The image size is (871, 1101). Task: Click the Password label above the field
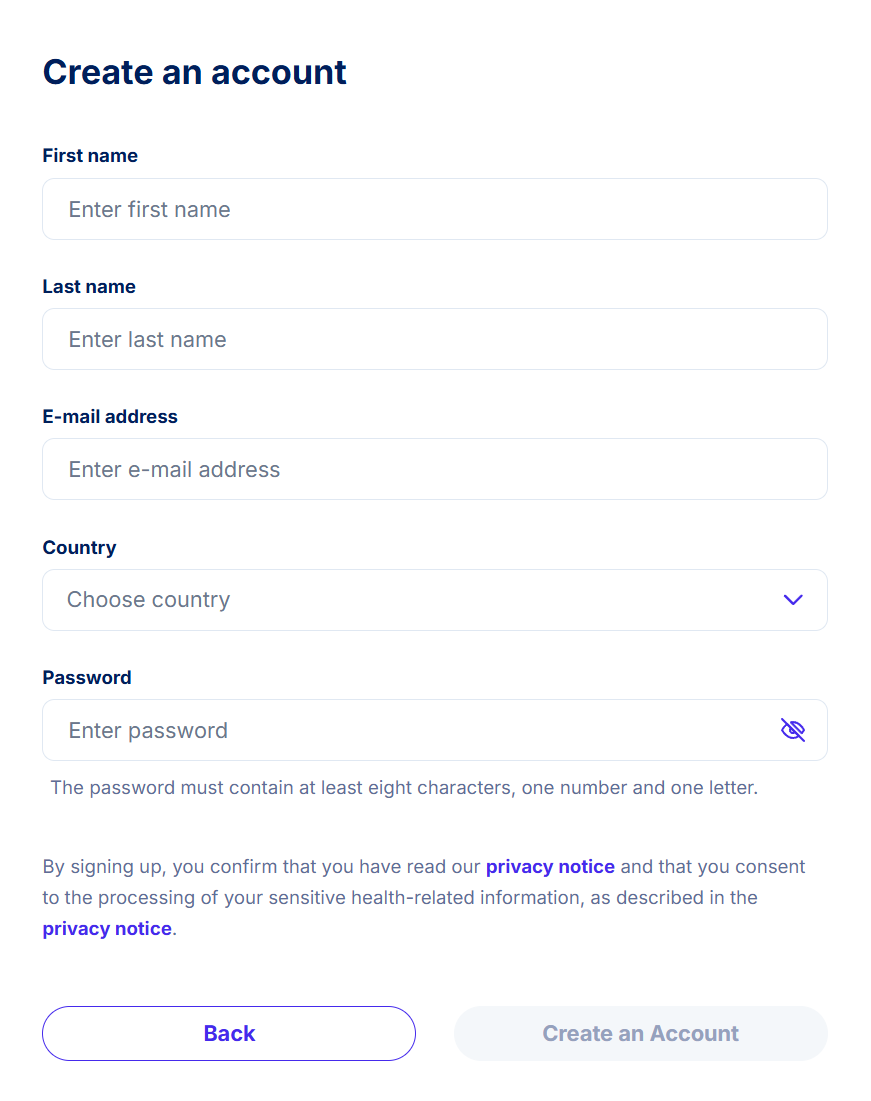pyautogui.click(x=87, y=678)
